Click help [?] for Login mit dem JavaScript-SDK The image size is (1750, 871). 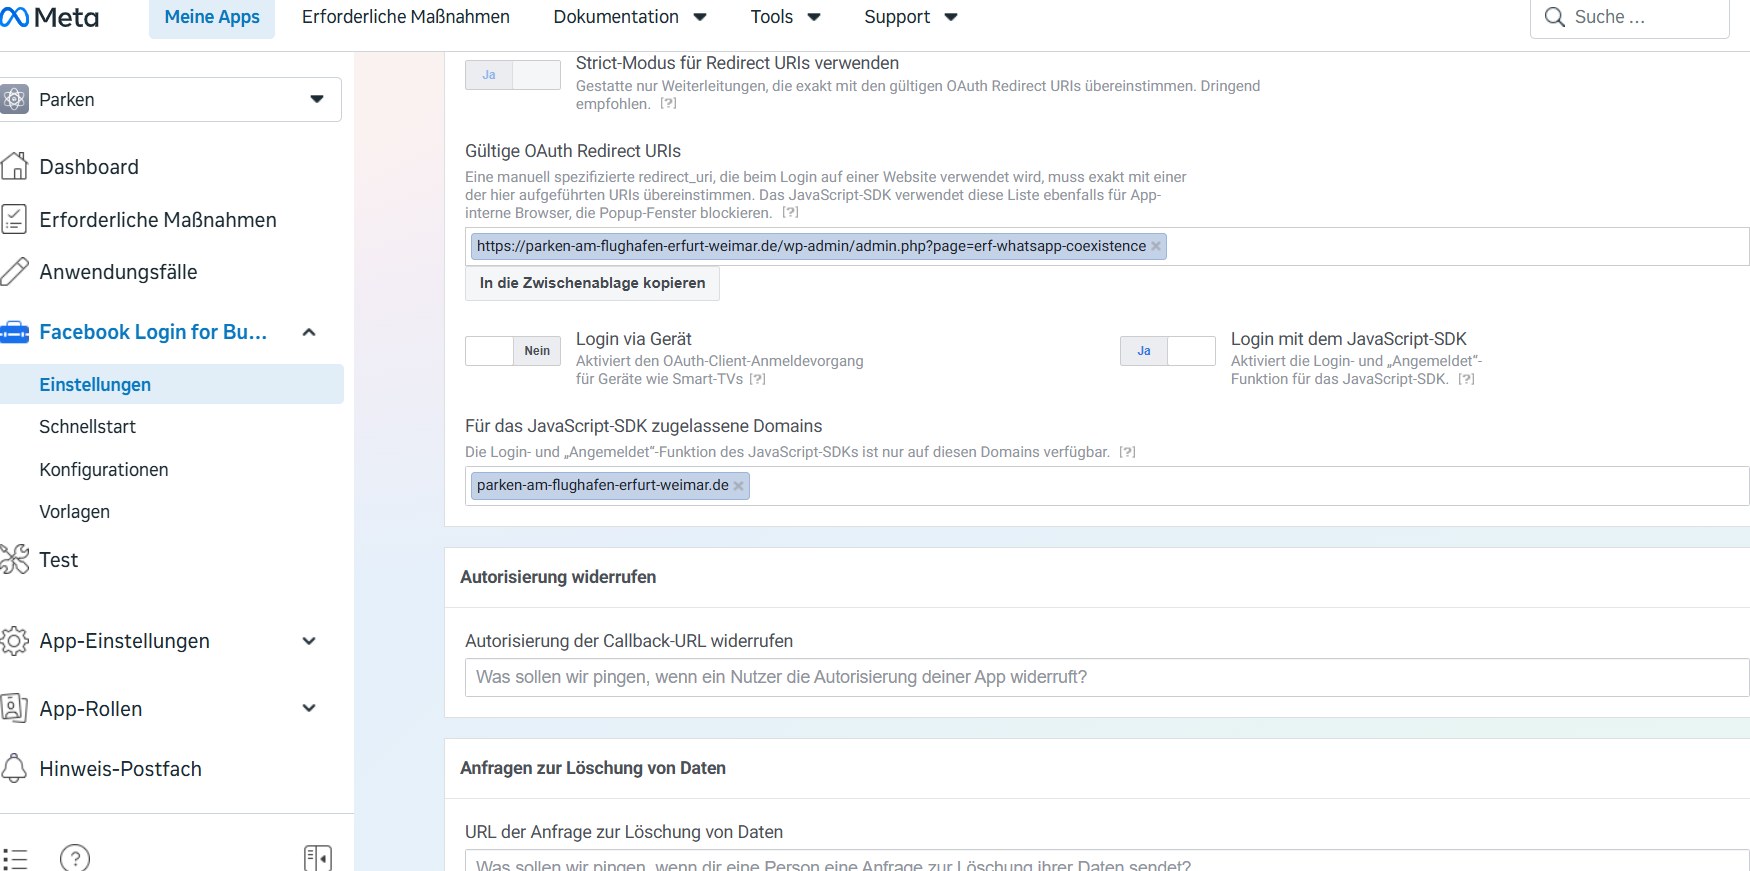1466,379
